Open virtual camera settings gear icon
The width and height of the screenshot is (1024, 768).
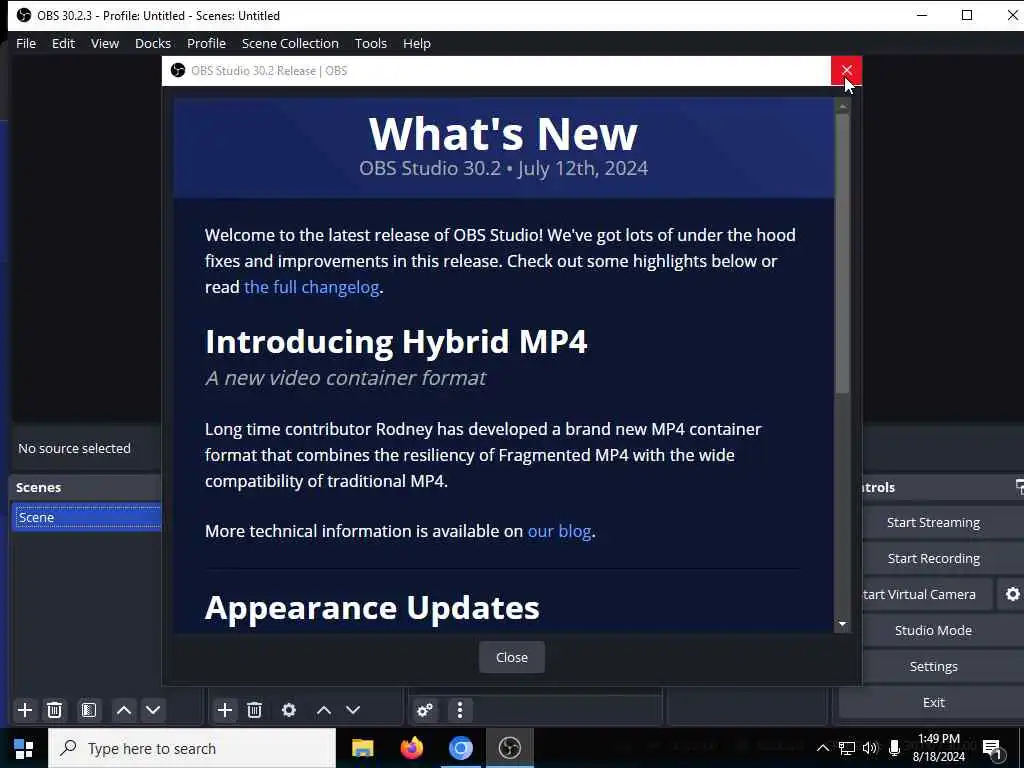click(1012, 594)
